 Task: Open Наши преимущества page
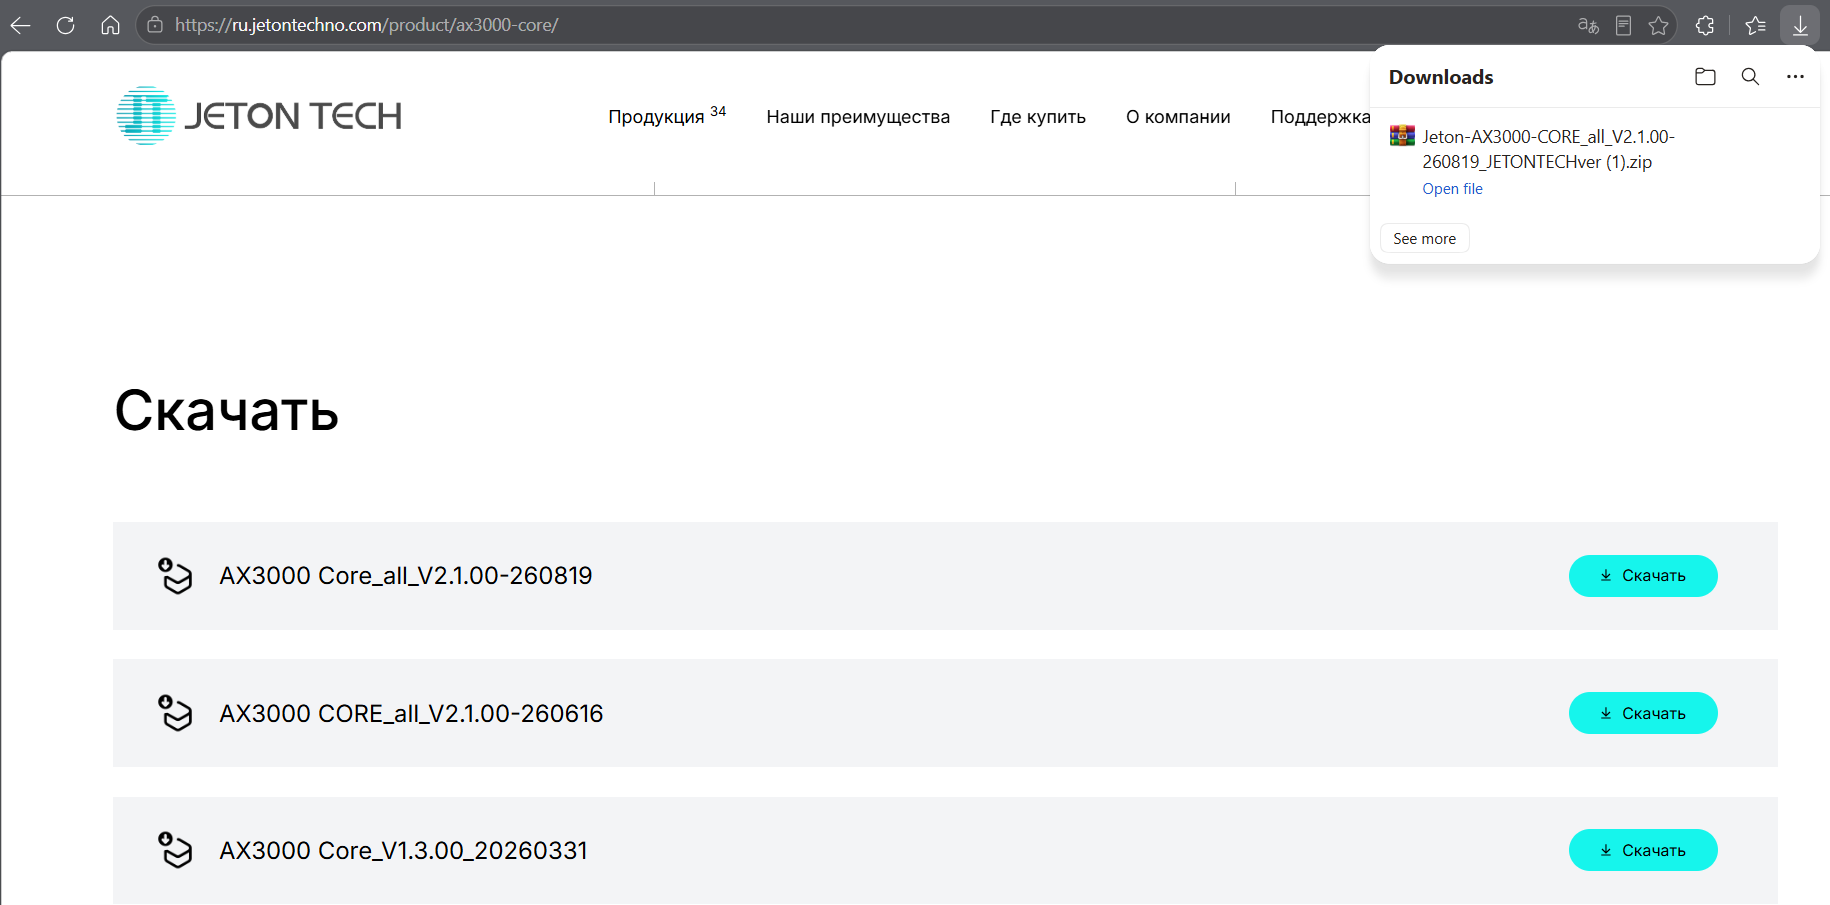pyautogui.click(x=858, y=117)
